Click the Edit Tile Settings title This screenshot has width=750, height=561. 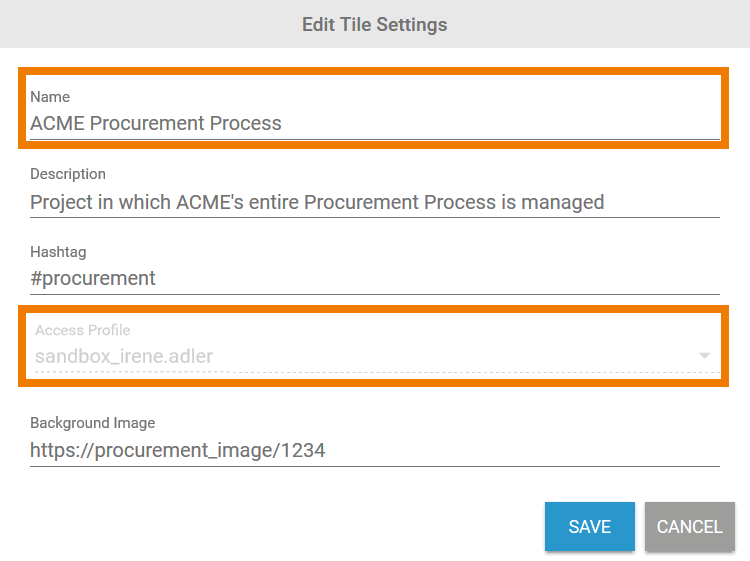pos(374,24)
